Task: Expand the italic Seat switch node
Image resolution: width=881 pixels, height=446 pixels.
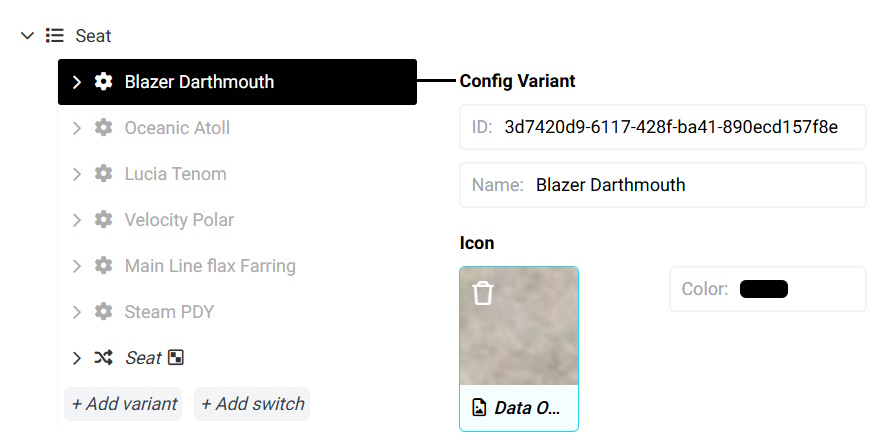Action: click(x=77, y=358)
